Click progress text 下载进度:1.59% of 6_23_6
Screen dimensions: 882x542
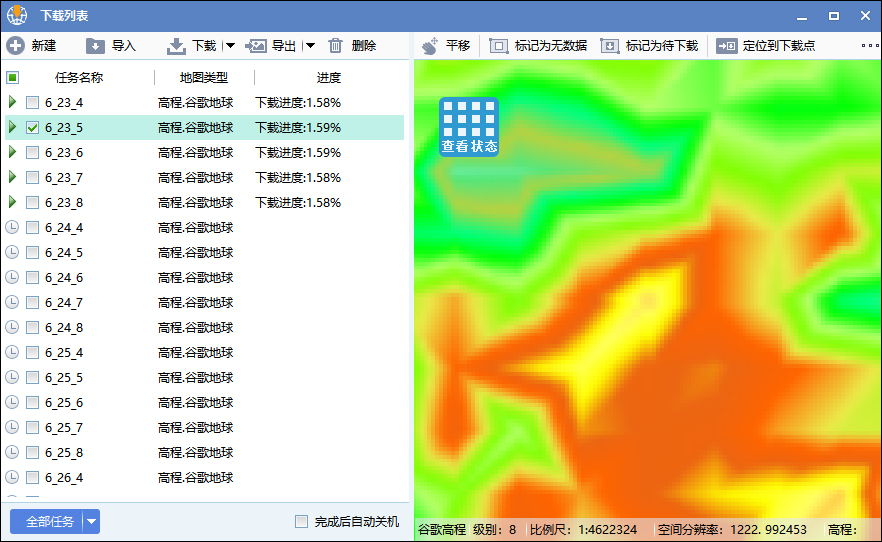click(298, 153)
